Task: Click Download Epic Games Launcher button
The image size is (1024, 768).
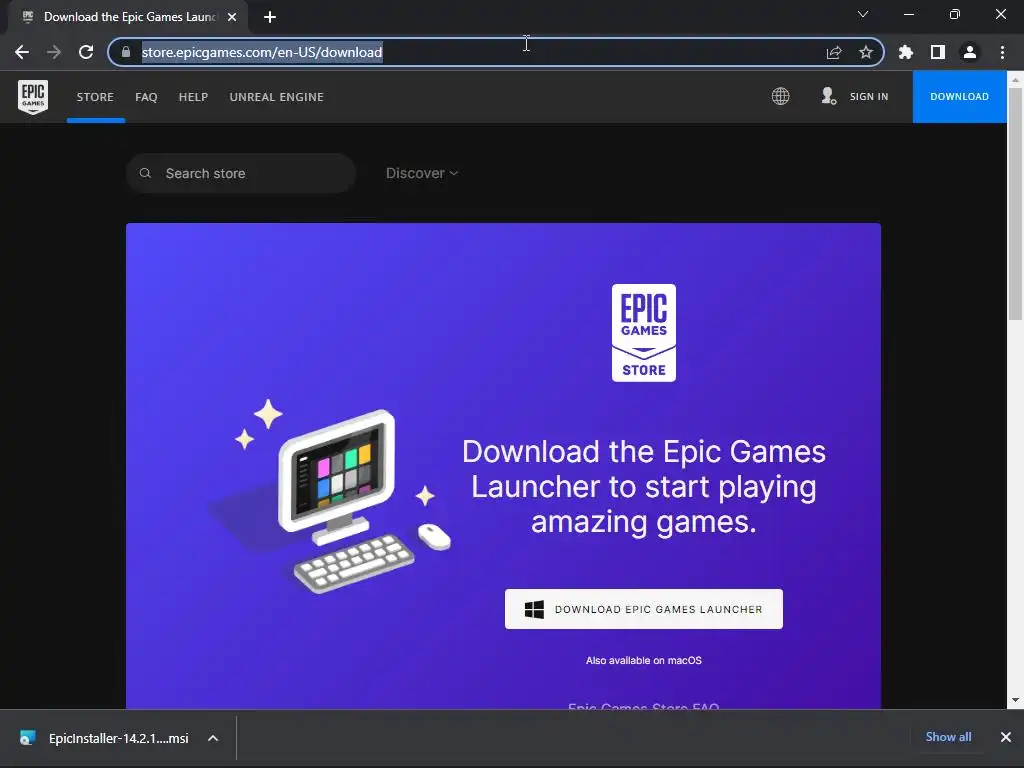Action: [643, 609]
